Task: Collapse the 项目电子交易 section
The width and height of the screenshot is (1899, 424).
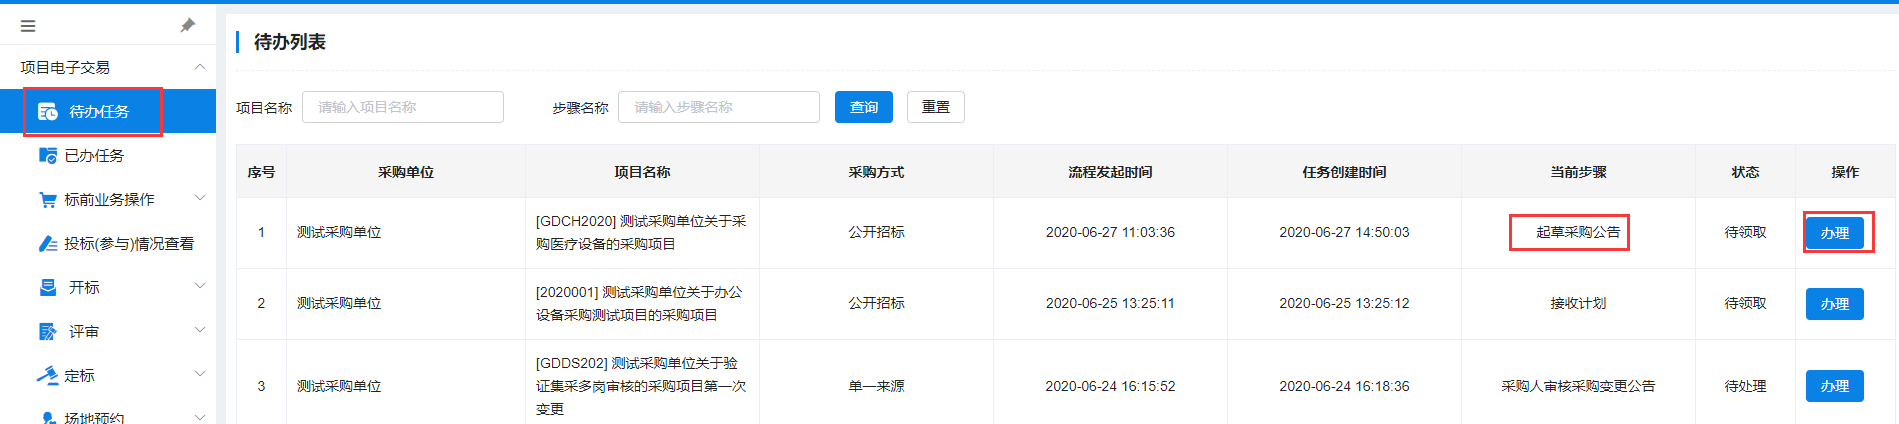Action: click(x=200, y=67)
